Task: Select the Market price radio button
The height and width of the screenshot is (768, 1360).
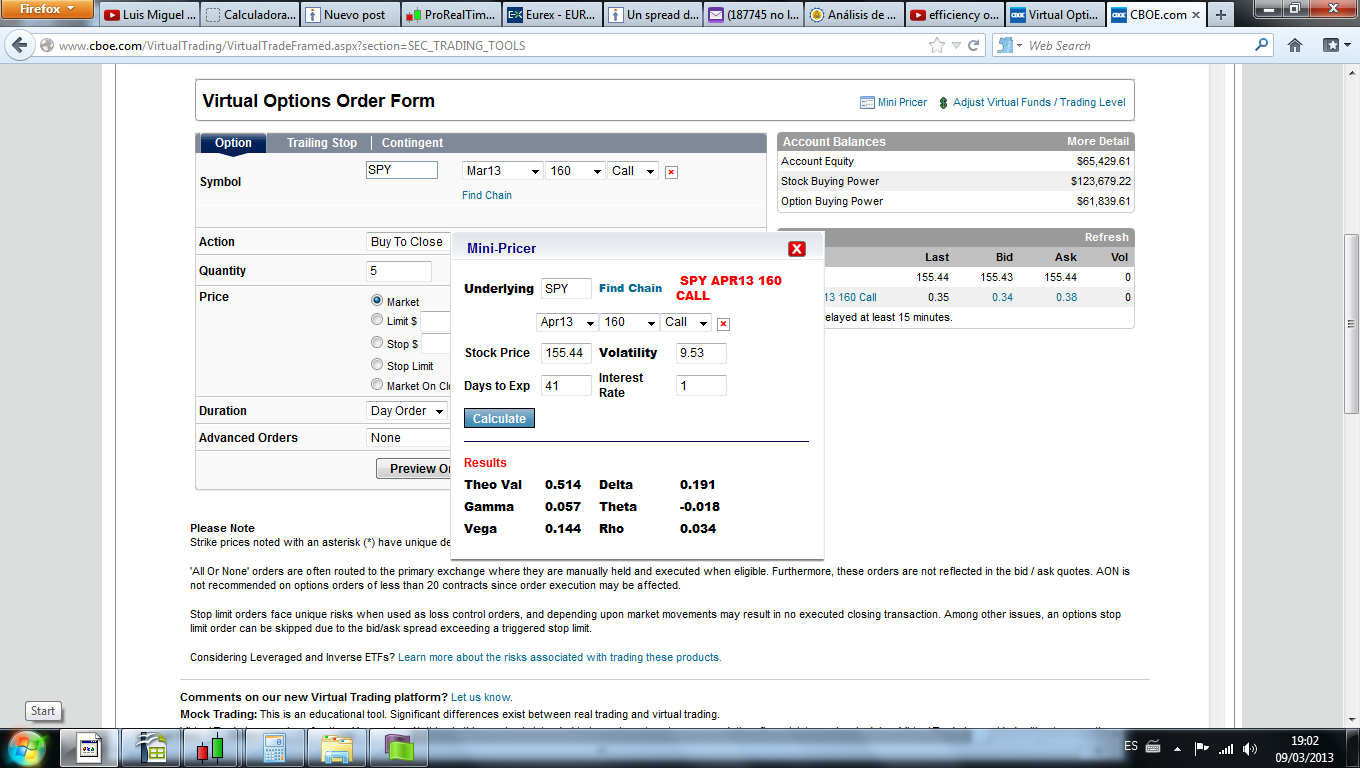Action: tap(377, 300)
